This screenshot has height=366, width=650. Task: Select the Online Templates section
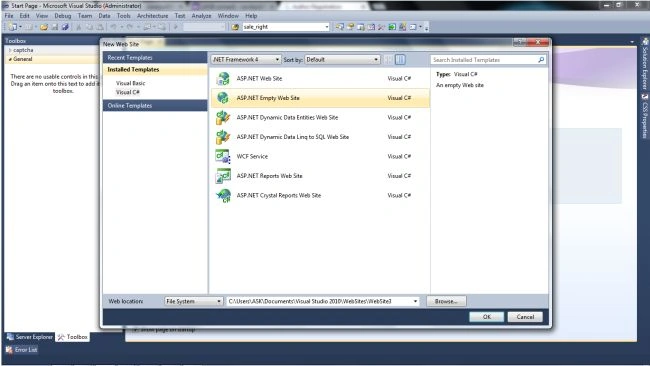155,106
